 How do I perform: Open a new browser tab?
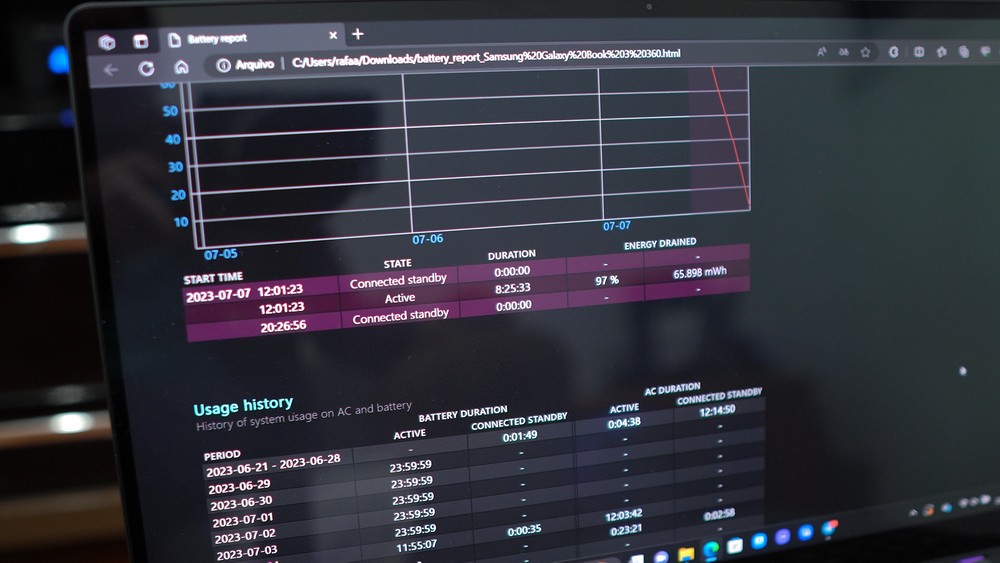tap(358, 34)
